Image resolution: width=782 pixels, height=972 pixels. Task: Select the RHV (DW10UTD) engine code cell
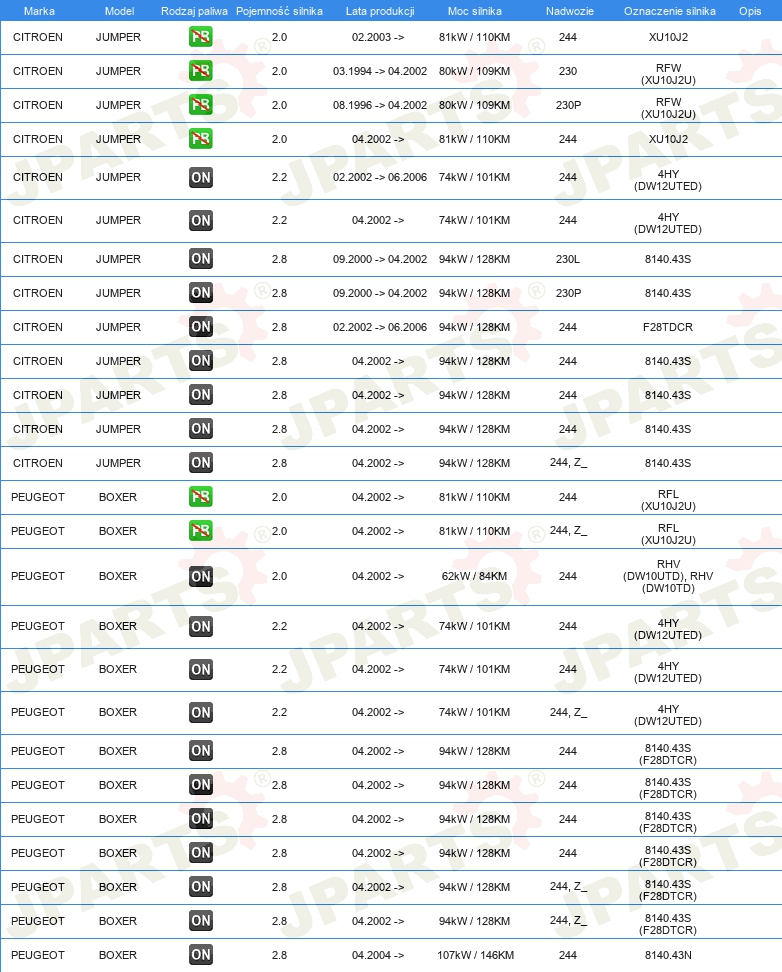coord(668,577)
